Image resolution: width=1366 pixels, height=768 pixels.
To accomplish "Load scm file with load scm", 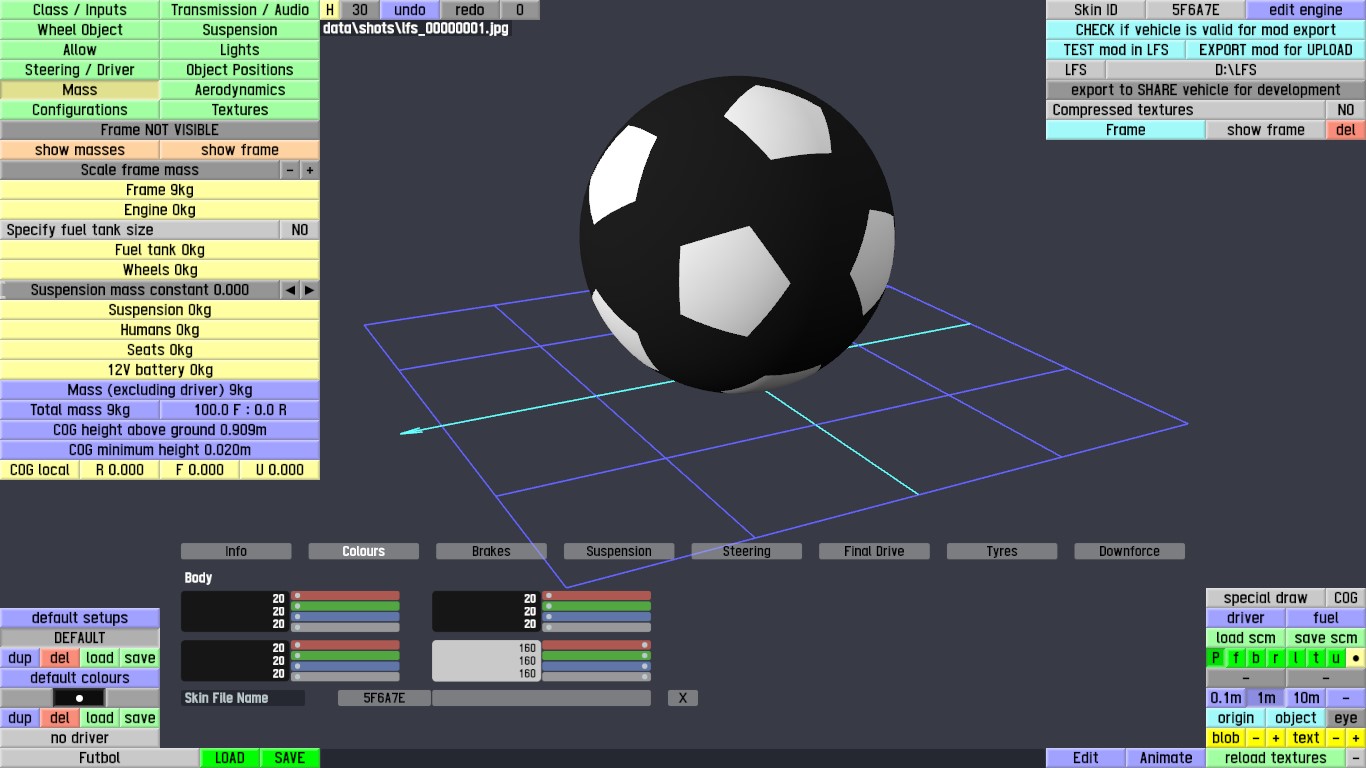I will 1246,638.
